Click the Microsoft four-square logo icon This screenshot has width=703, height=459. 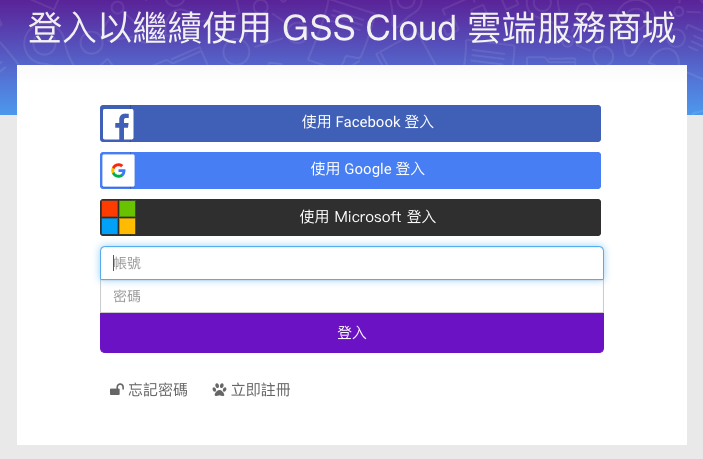[118, 217]
